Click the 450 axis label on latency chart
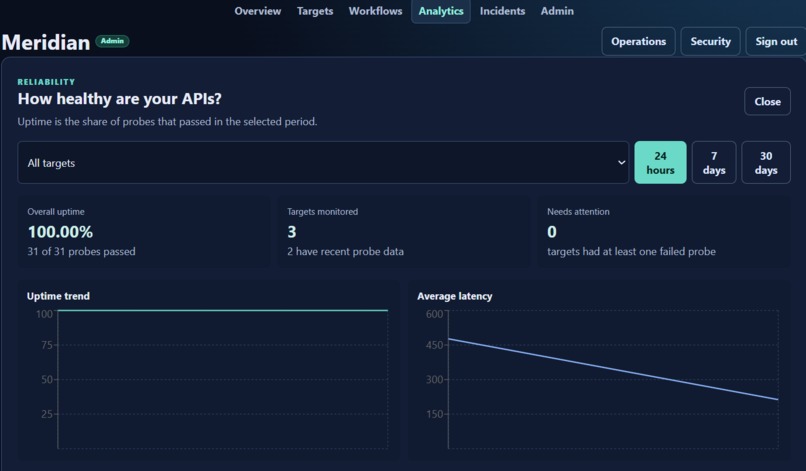 [x=434, y=345]
